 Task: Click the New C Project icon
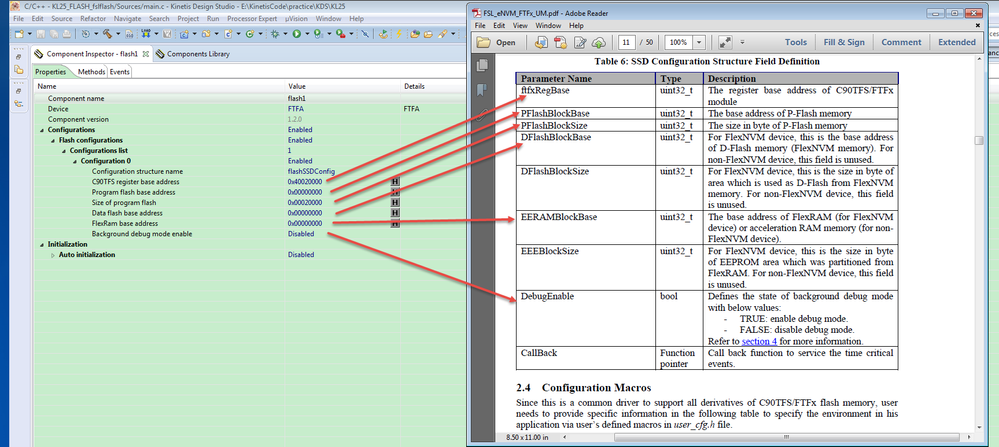[x=183, y=34]
